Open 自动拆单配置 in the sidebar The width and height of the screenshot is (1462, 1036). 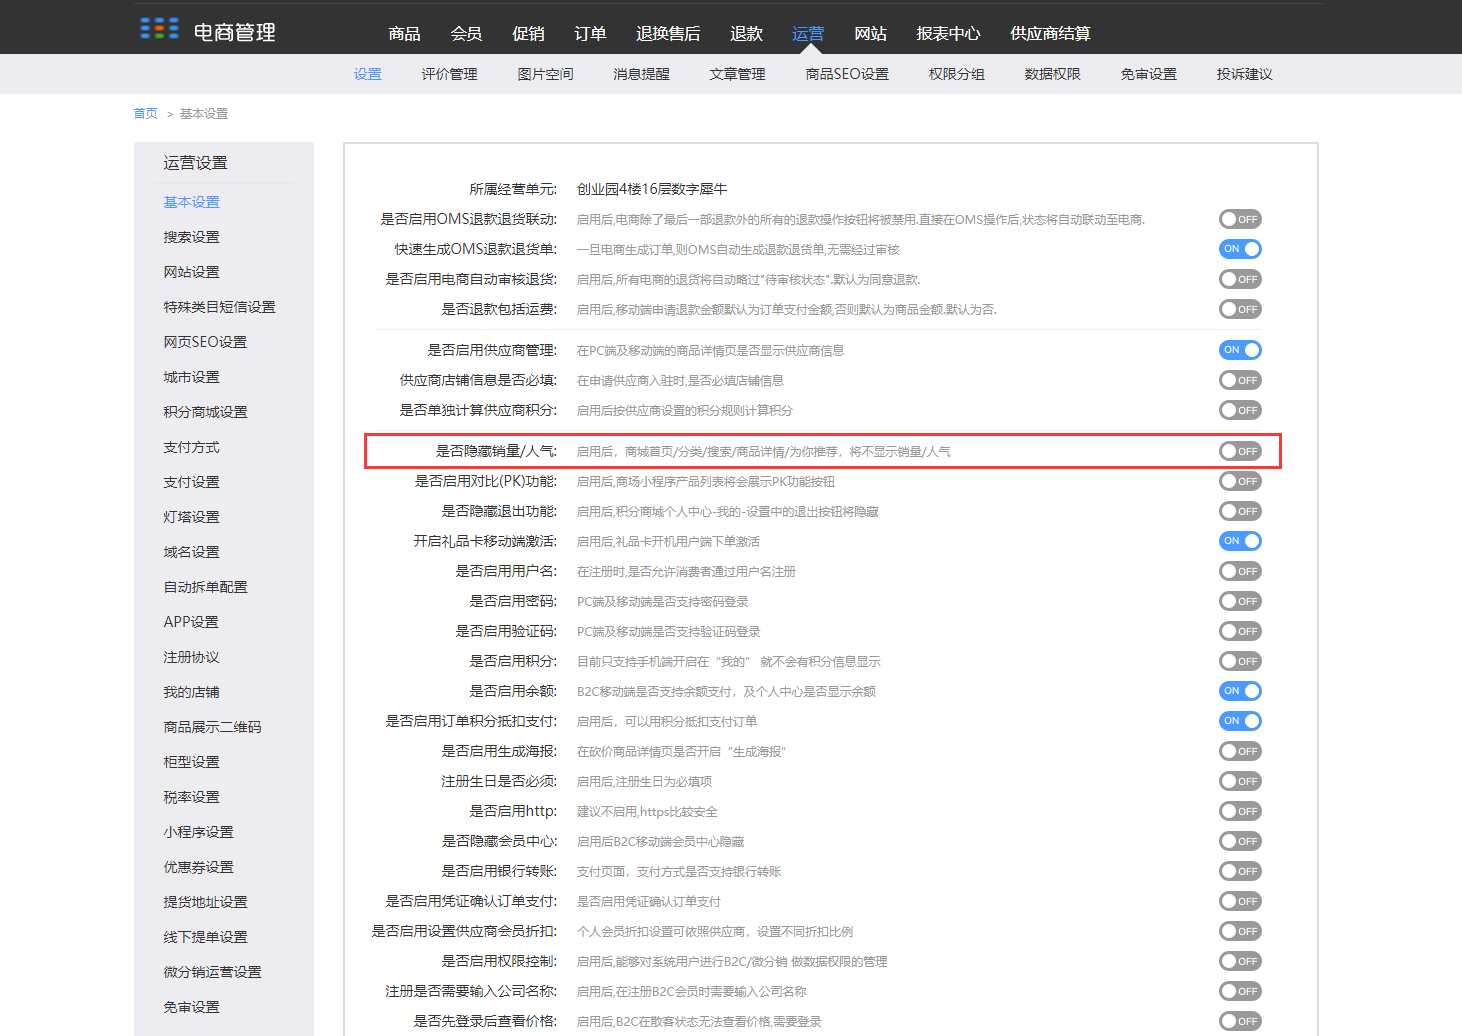[205, 587]
